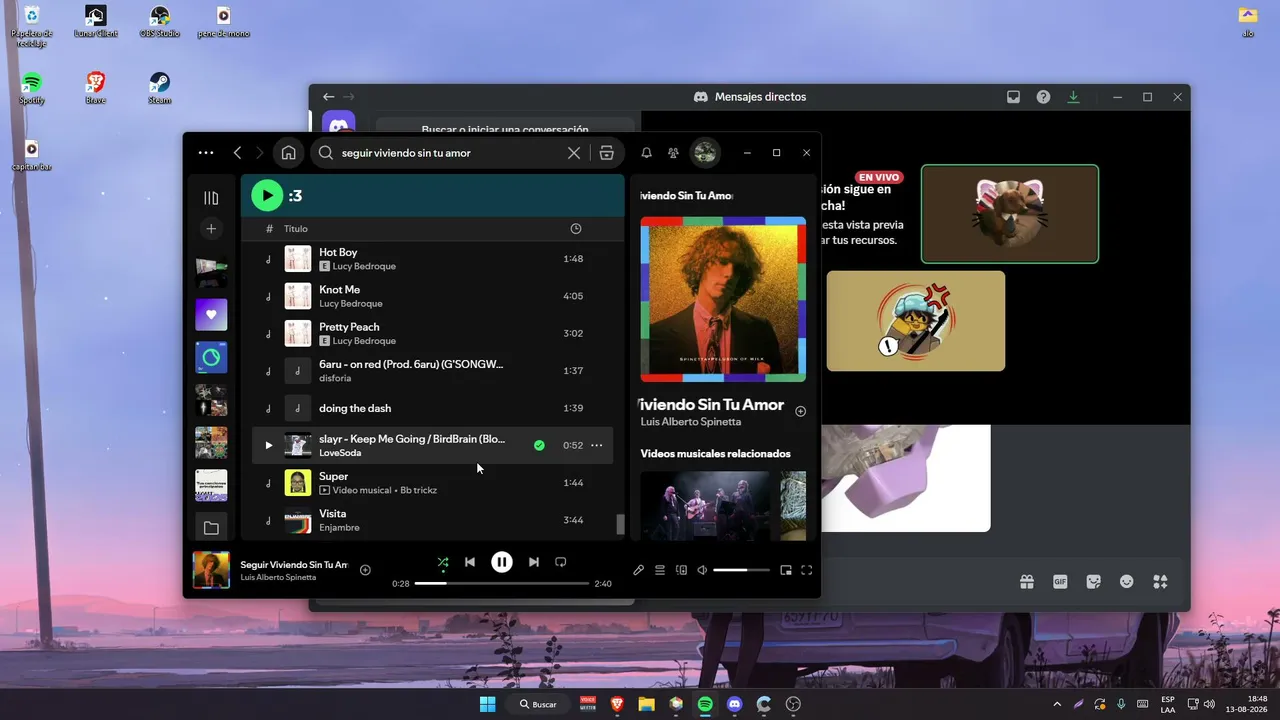Open Luis Alberto Spinetta in Now Playing panel

pyautogui.click(x=691, y=422)
